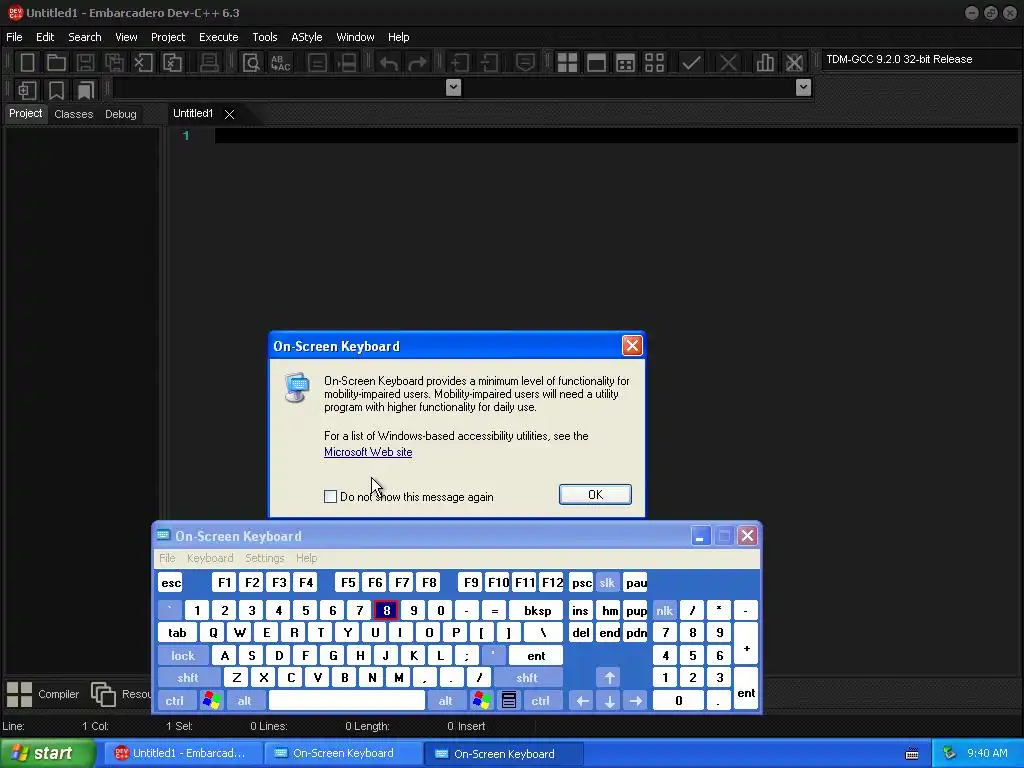Click the Save All toolbar icon
Screen dimensions: 1024x768
114,63
